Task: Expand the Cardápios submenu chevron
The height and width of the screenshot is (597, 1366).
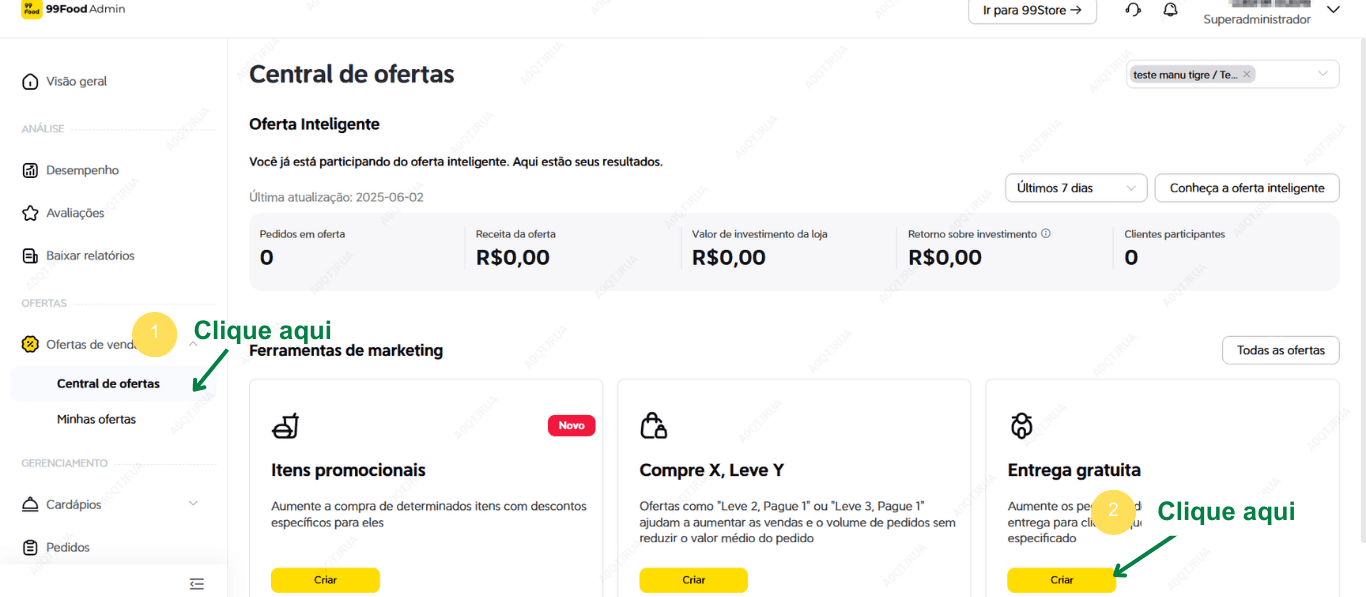Action: coord(193,504)
